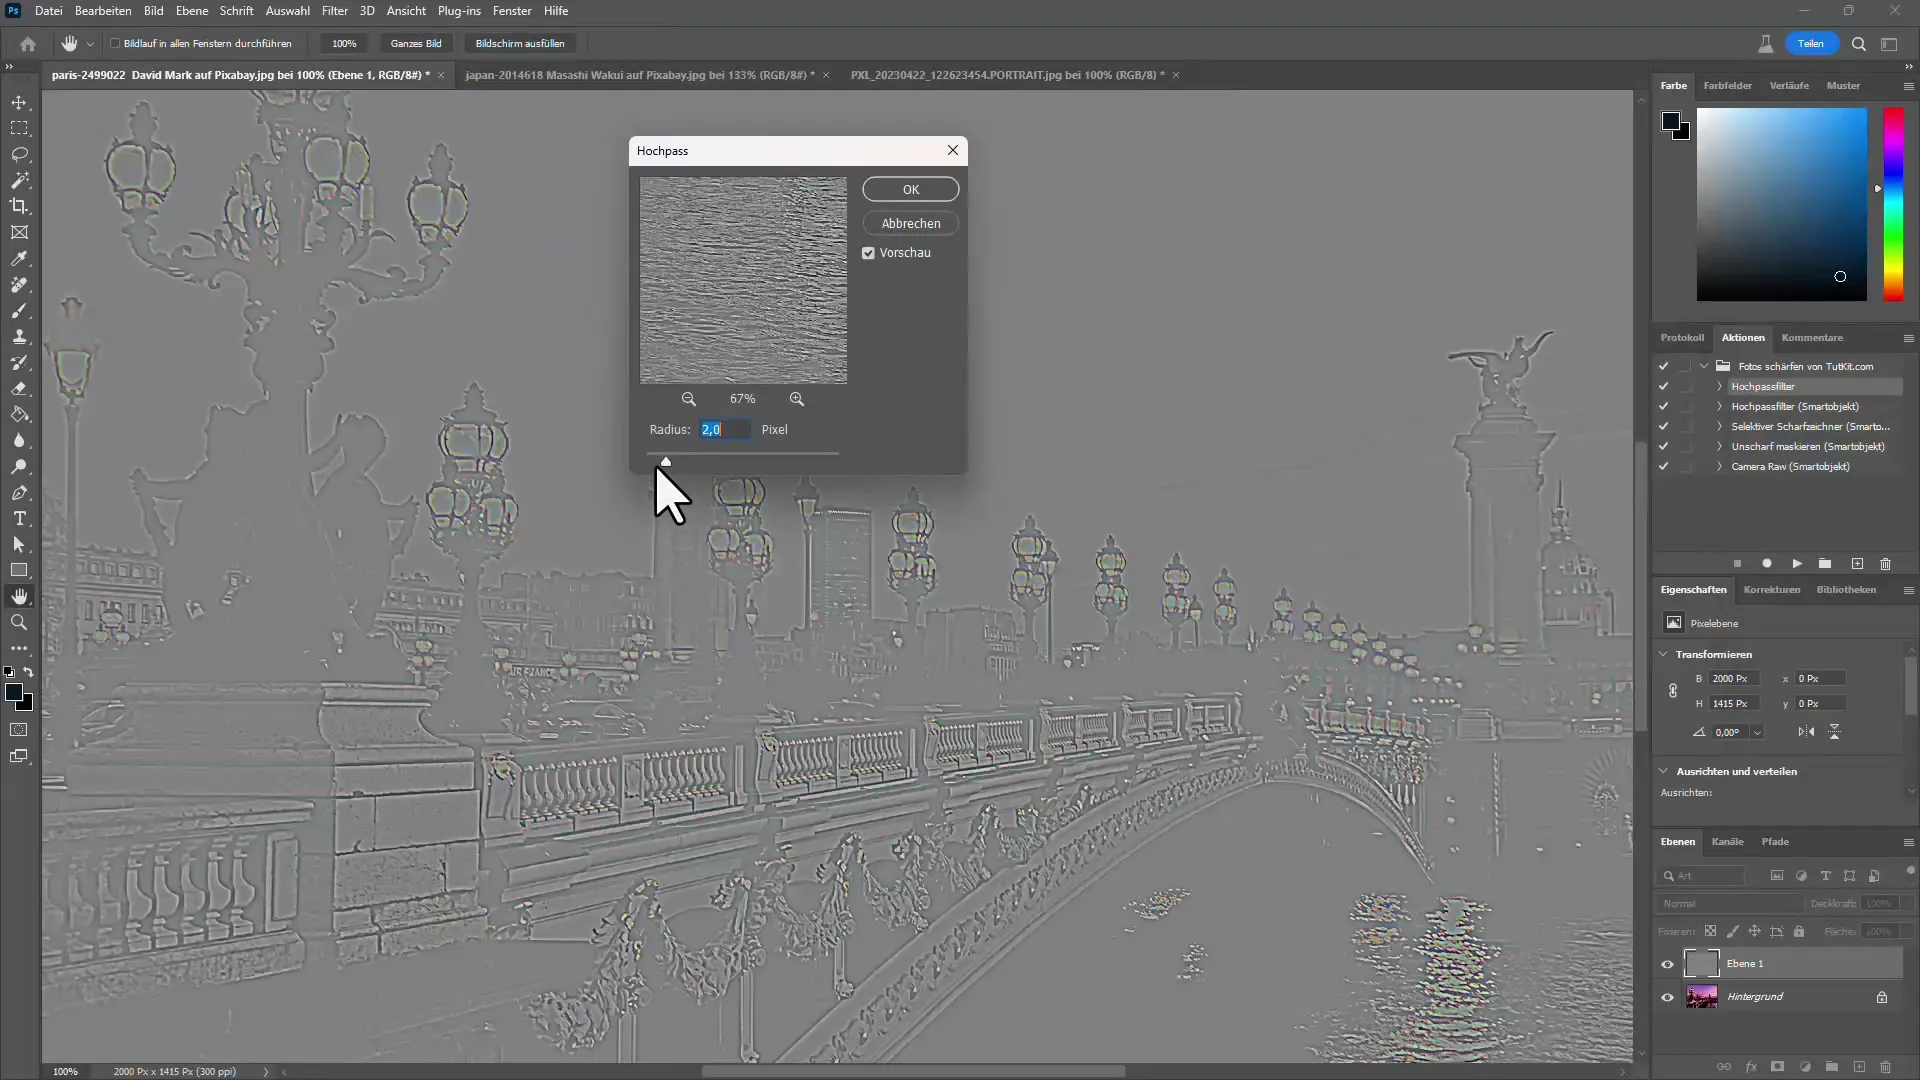Click Abbrechen in Hochpass dialog
The image size is (1920, 1080).
point(911,223)
